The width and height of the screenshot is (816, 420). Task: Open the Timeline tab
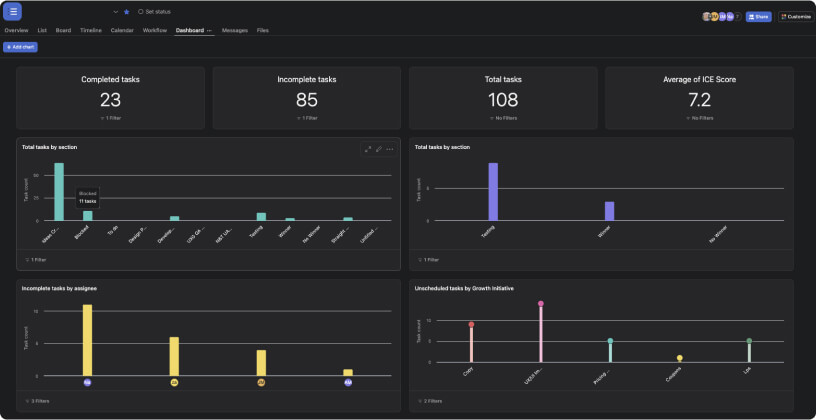[91, 31]
